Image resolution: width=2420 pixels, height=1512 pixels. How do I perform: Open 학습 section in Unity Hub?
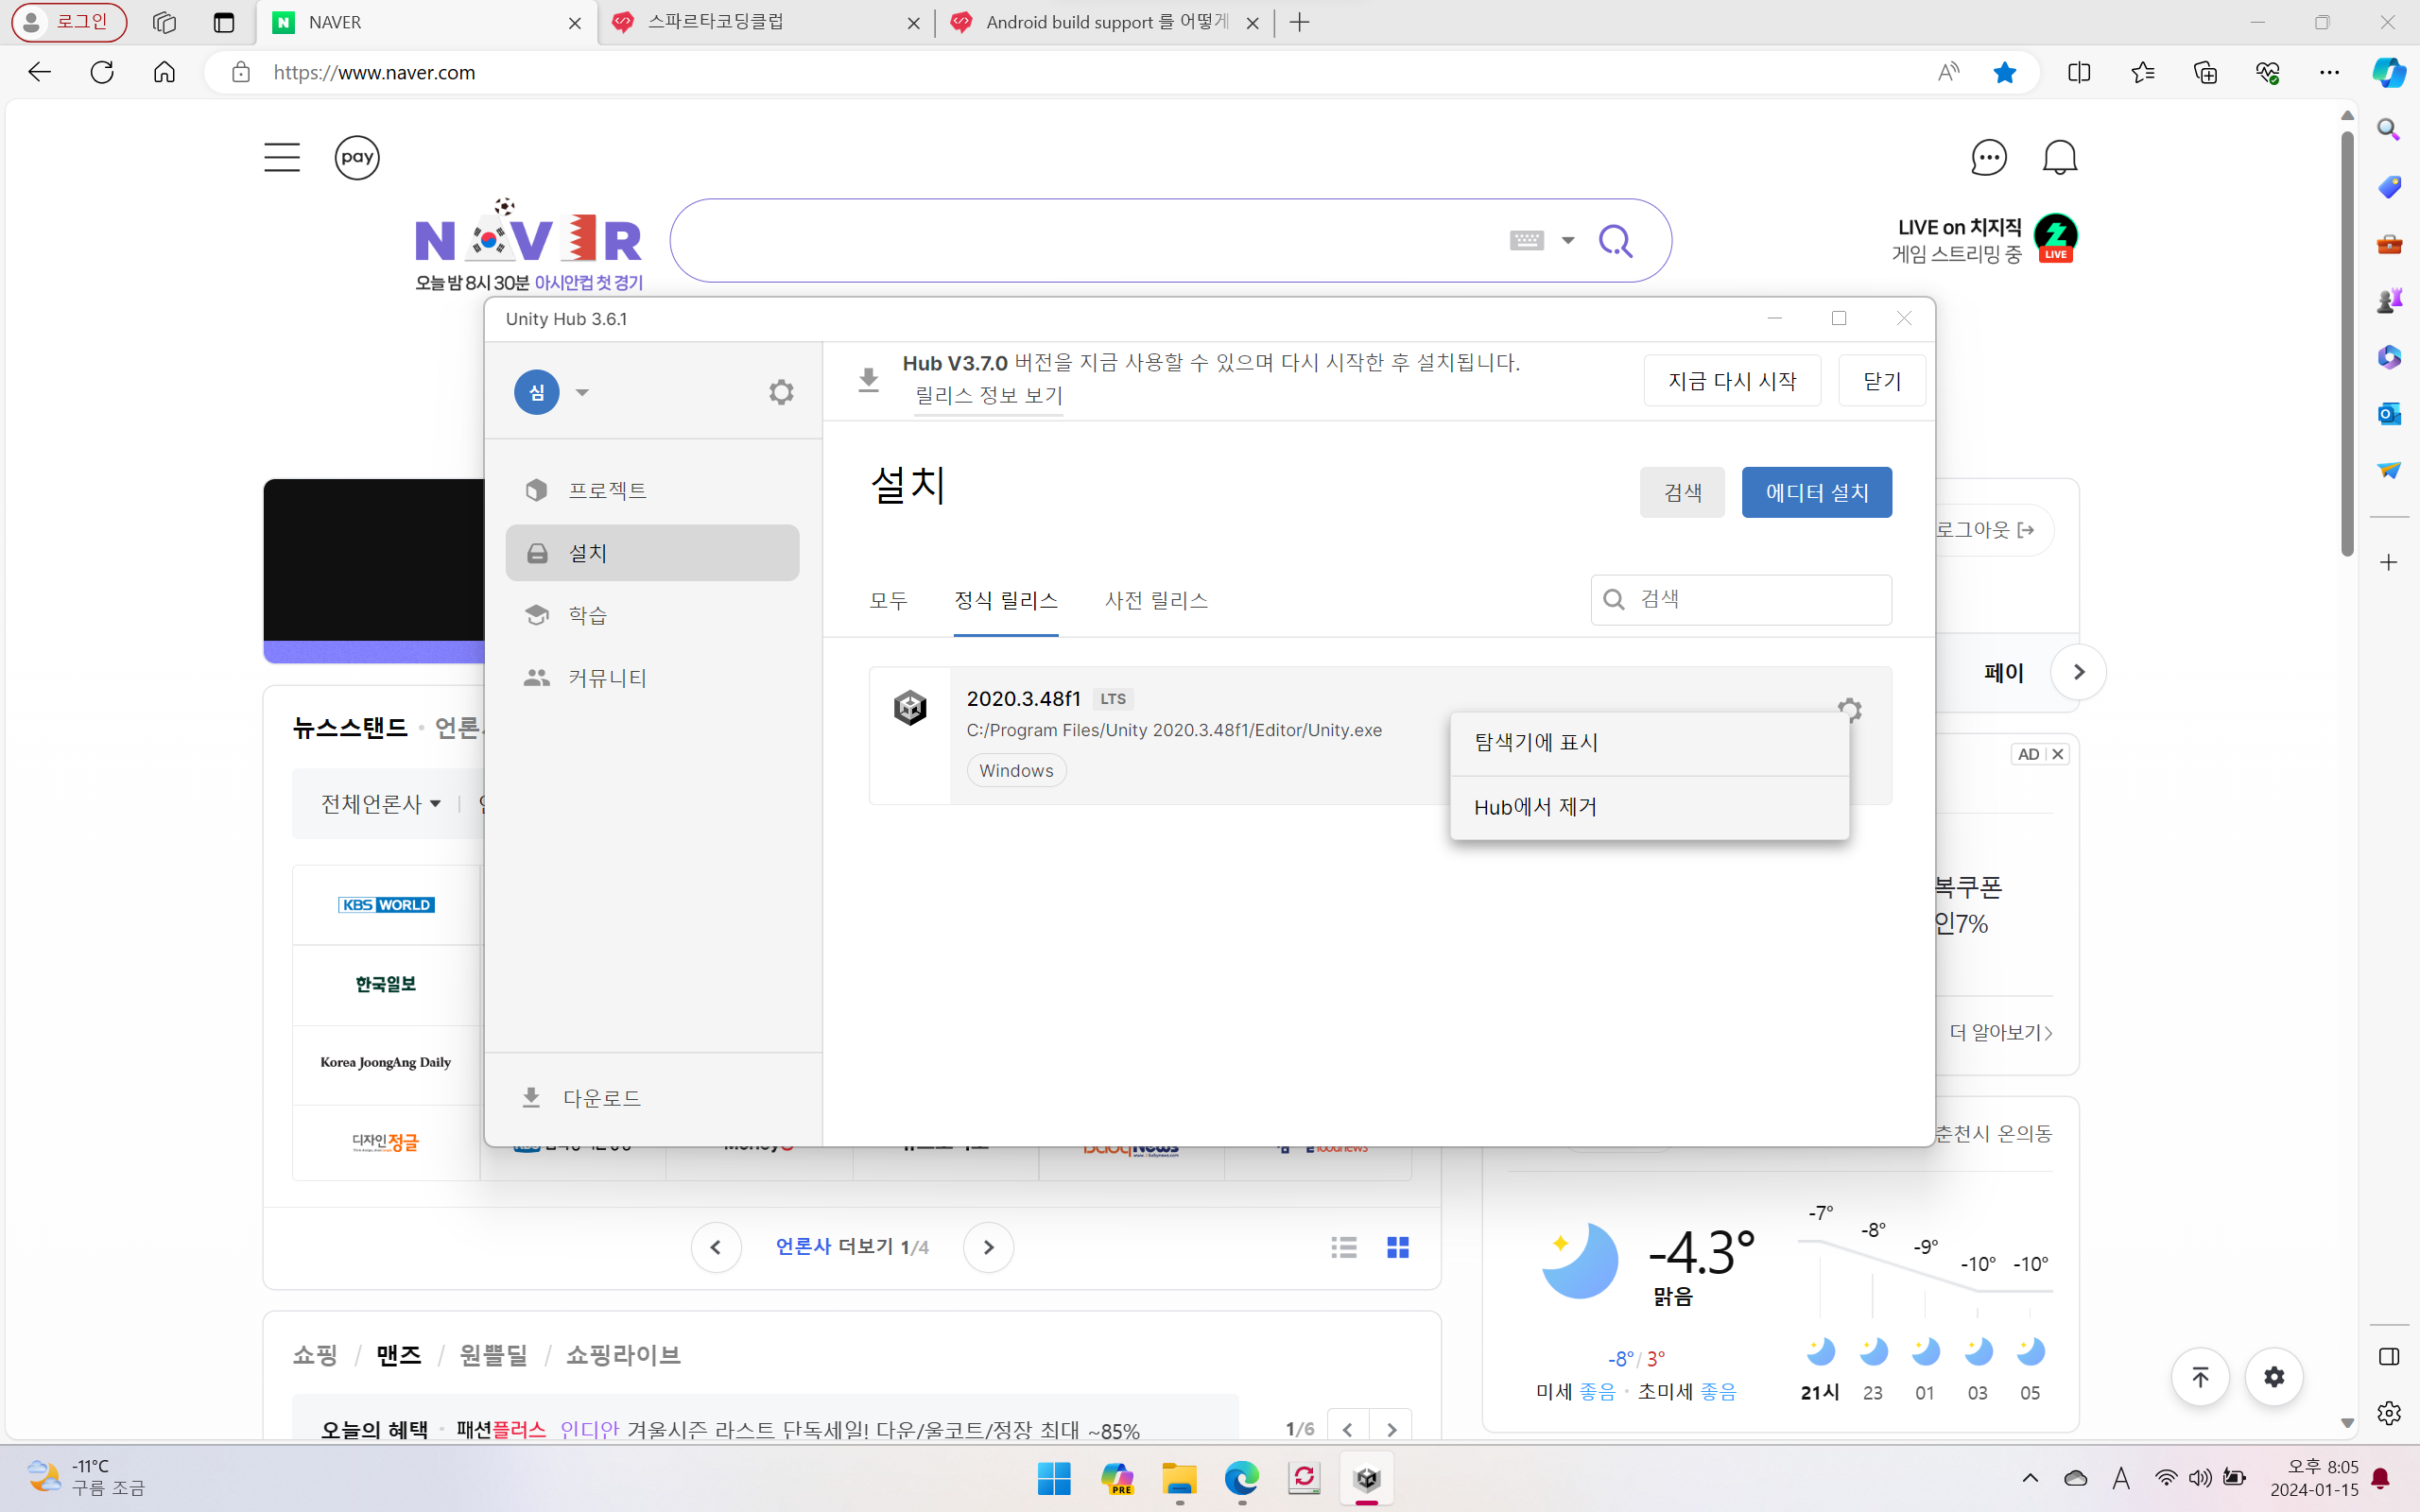pos(652,615)
